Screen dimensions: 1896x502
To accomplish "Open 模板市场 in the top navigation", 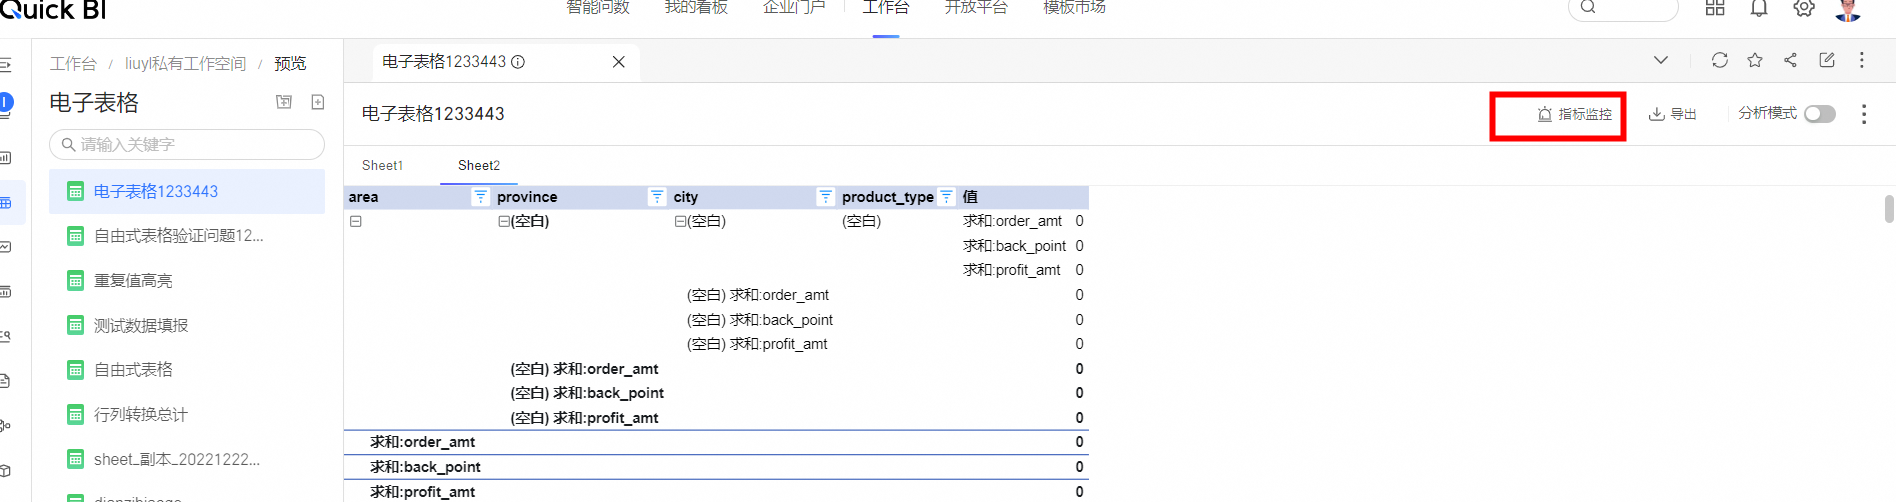I will click(1074, 8).
